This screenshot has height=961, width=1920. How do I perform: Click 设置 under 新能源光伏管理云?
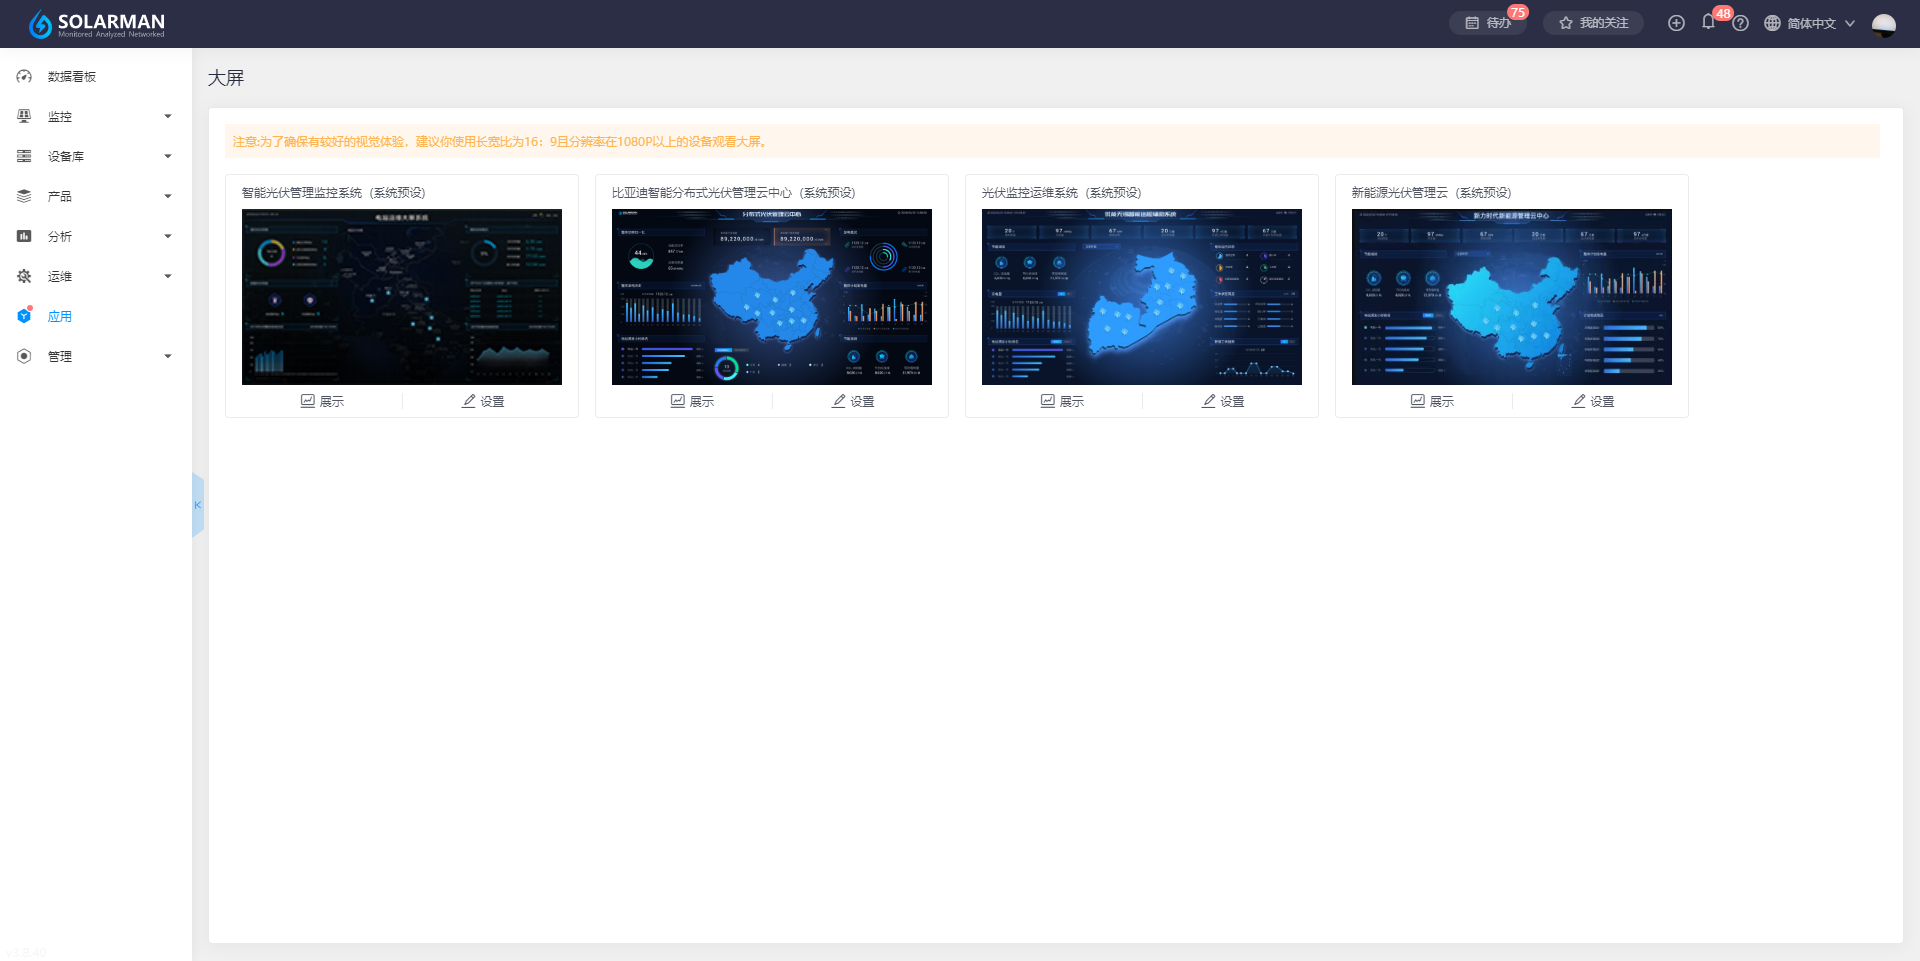[1593, 401]
